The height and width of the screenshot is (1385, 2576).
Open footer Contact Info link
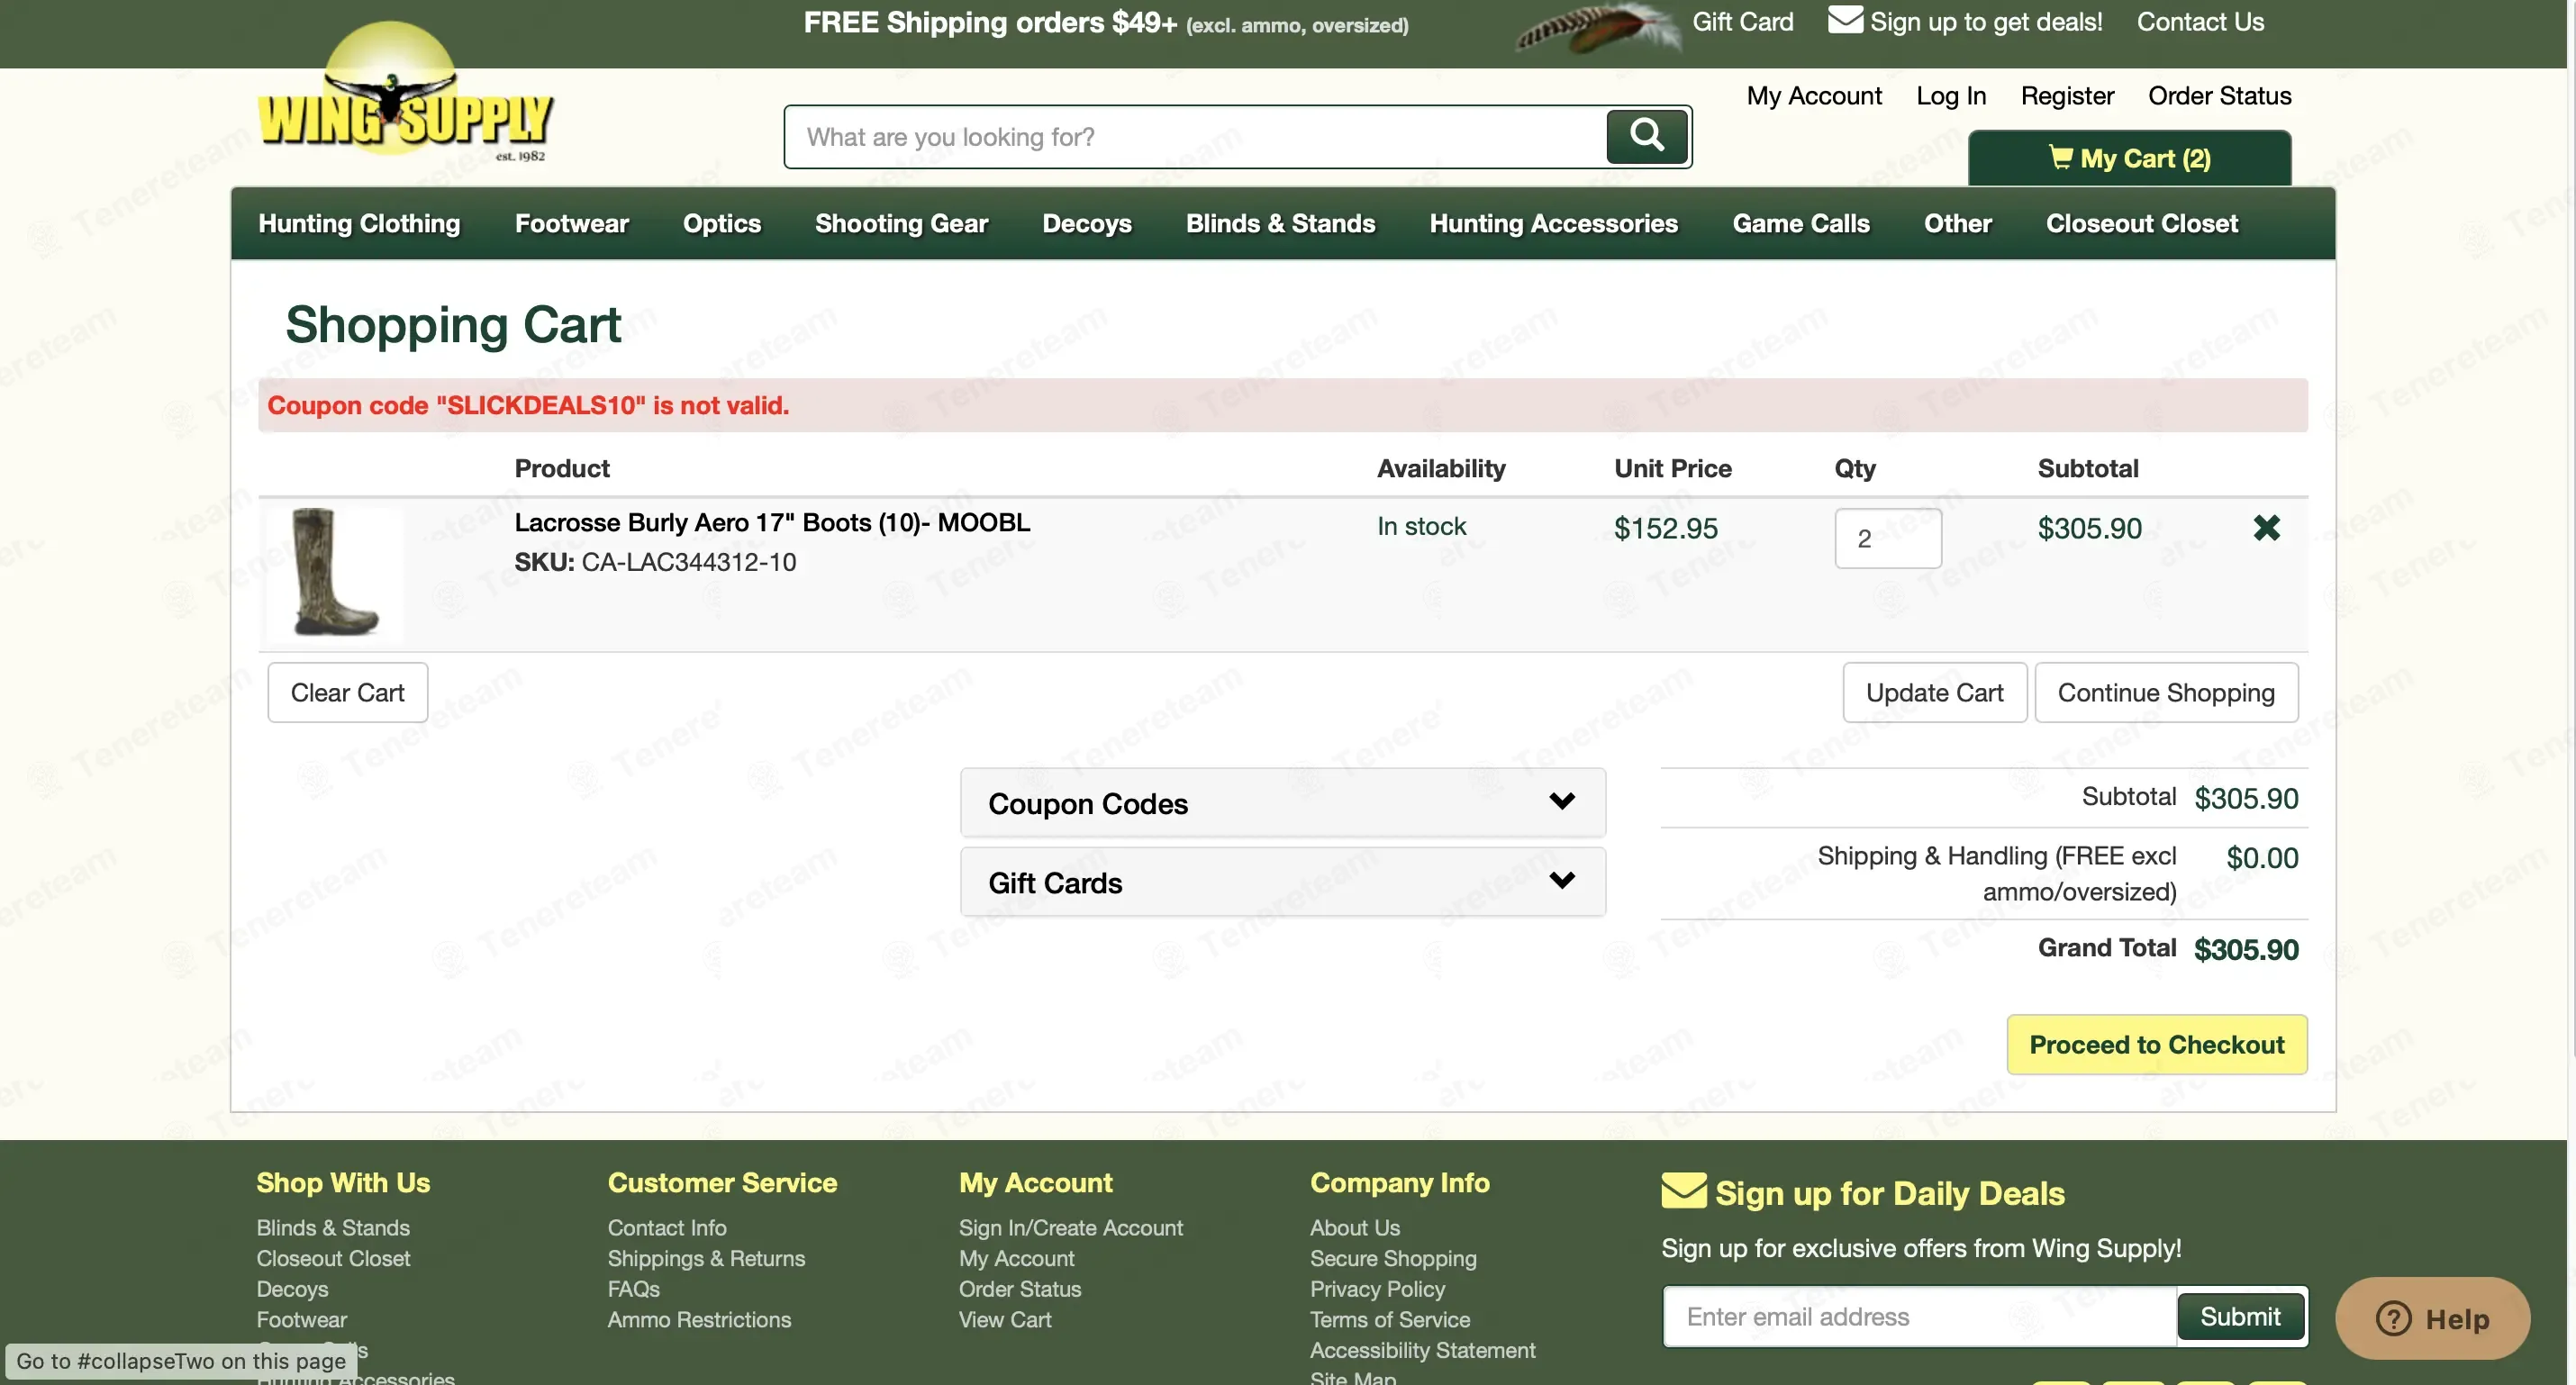click(667, 1227)
